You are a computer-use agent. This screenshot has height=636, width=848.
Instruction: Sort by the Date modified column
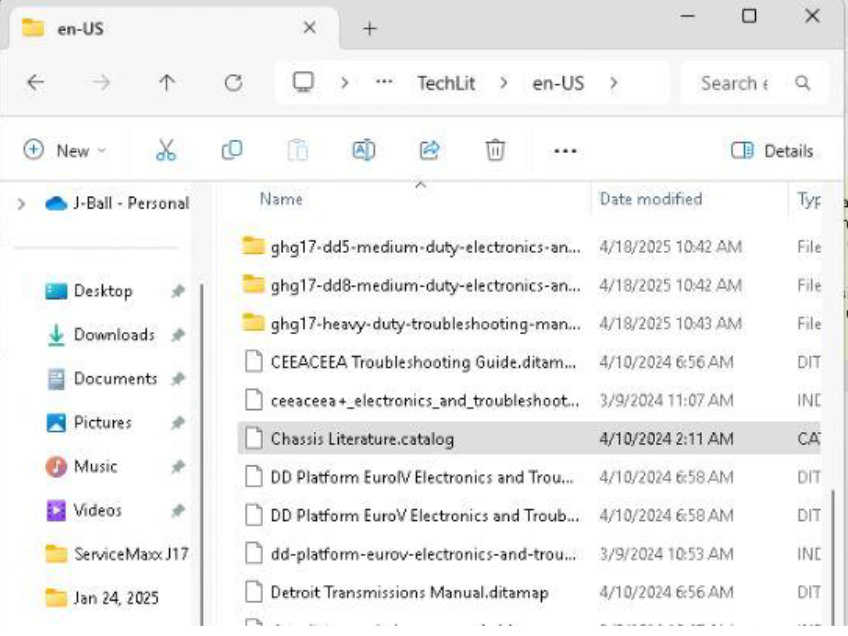(650, 199)
